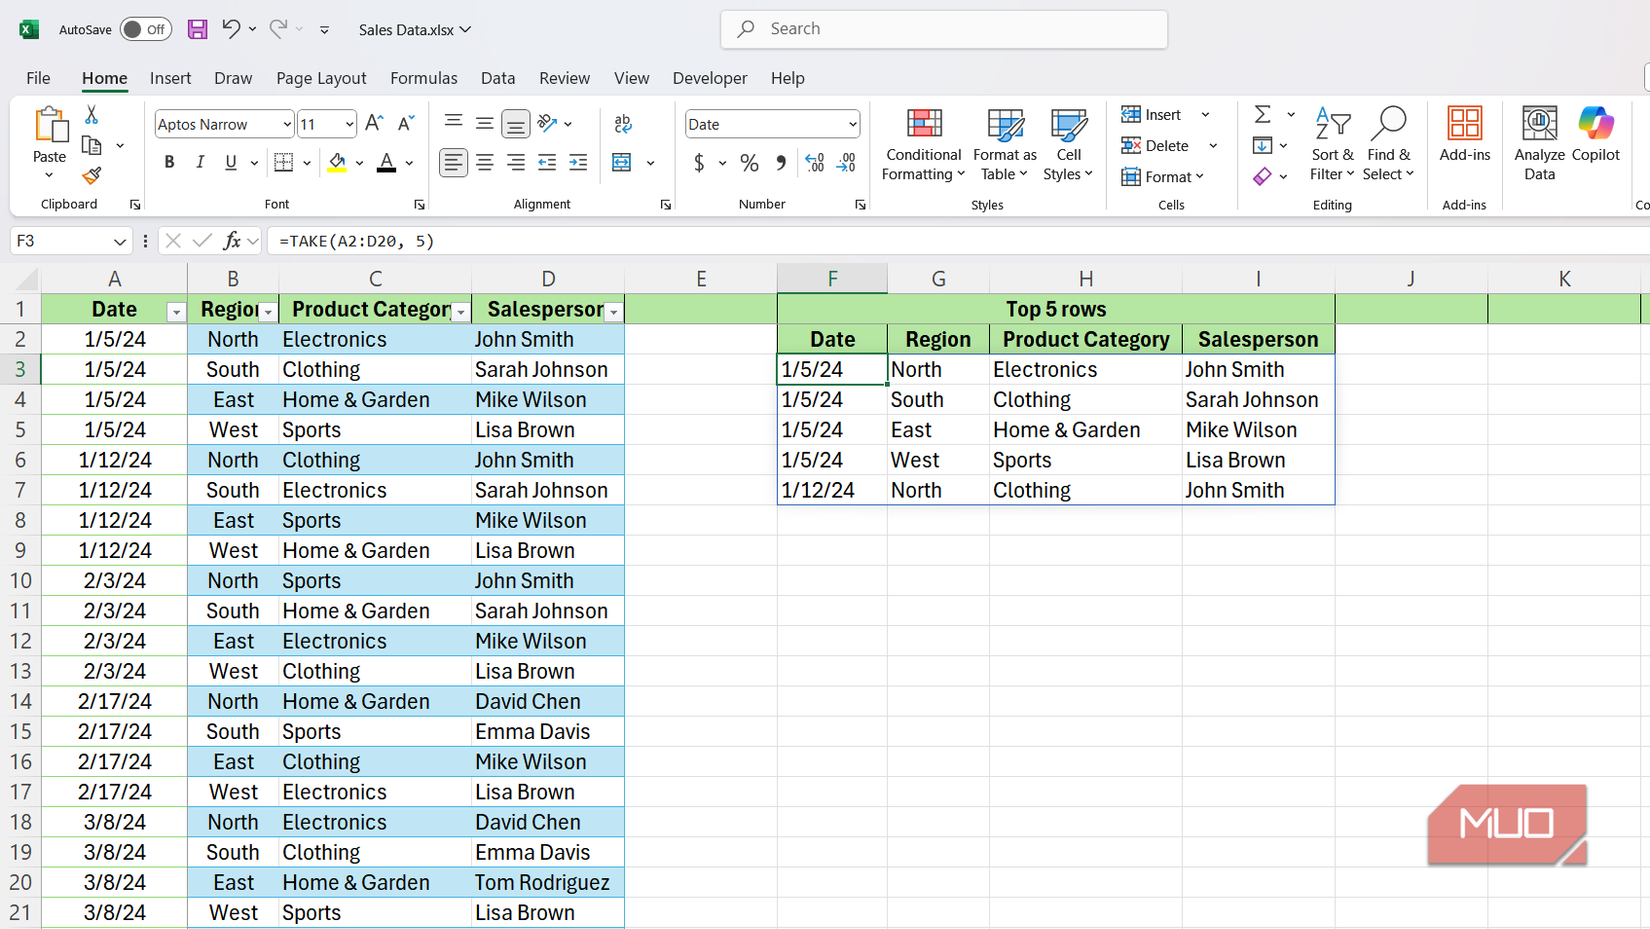Apply yellow Fill Color to cell

coord(337,162)
